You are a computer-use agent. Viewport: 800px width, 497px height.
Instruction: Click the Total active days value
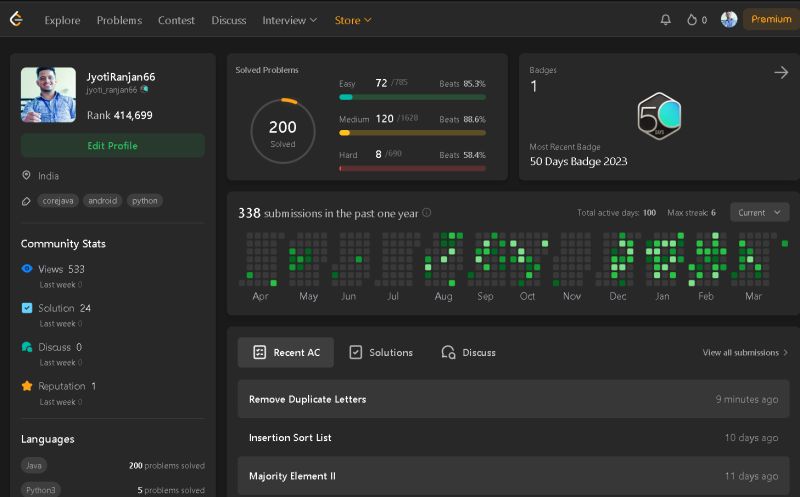(649, 213)
